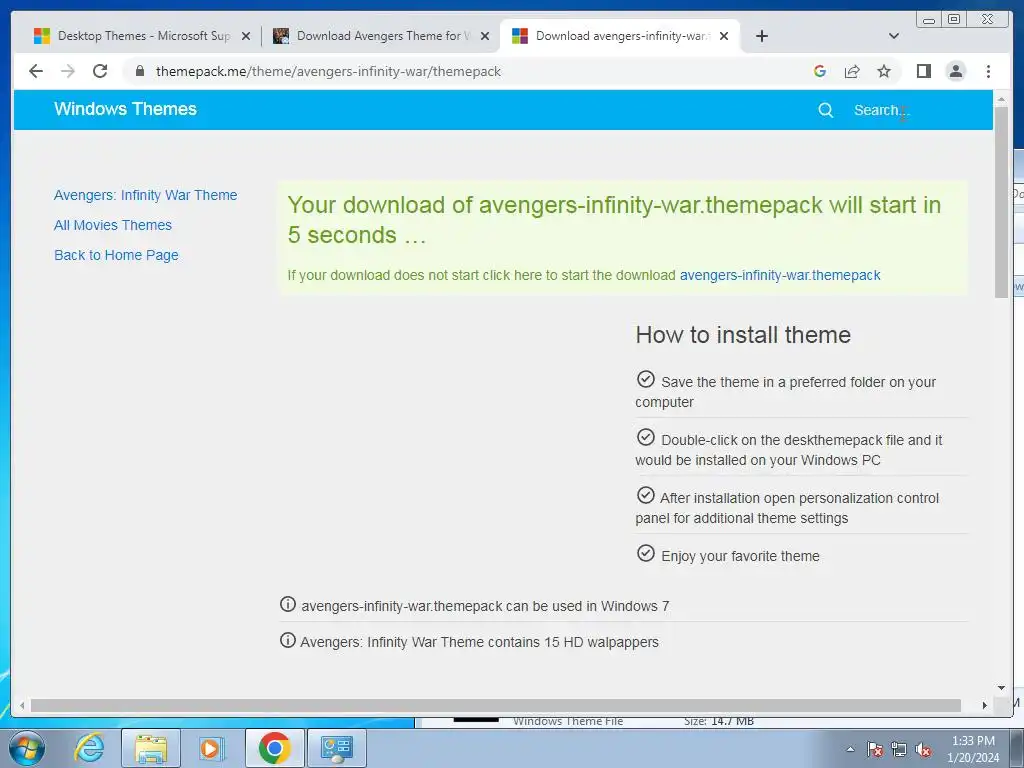Open the clock showing 1:33 PM
The width and height of the screenshot is (1024, 768).
click(x=973, y=749)
